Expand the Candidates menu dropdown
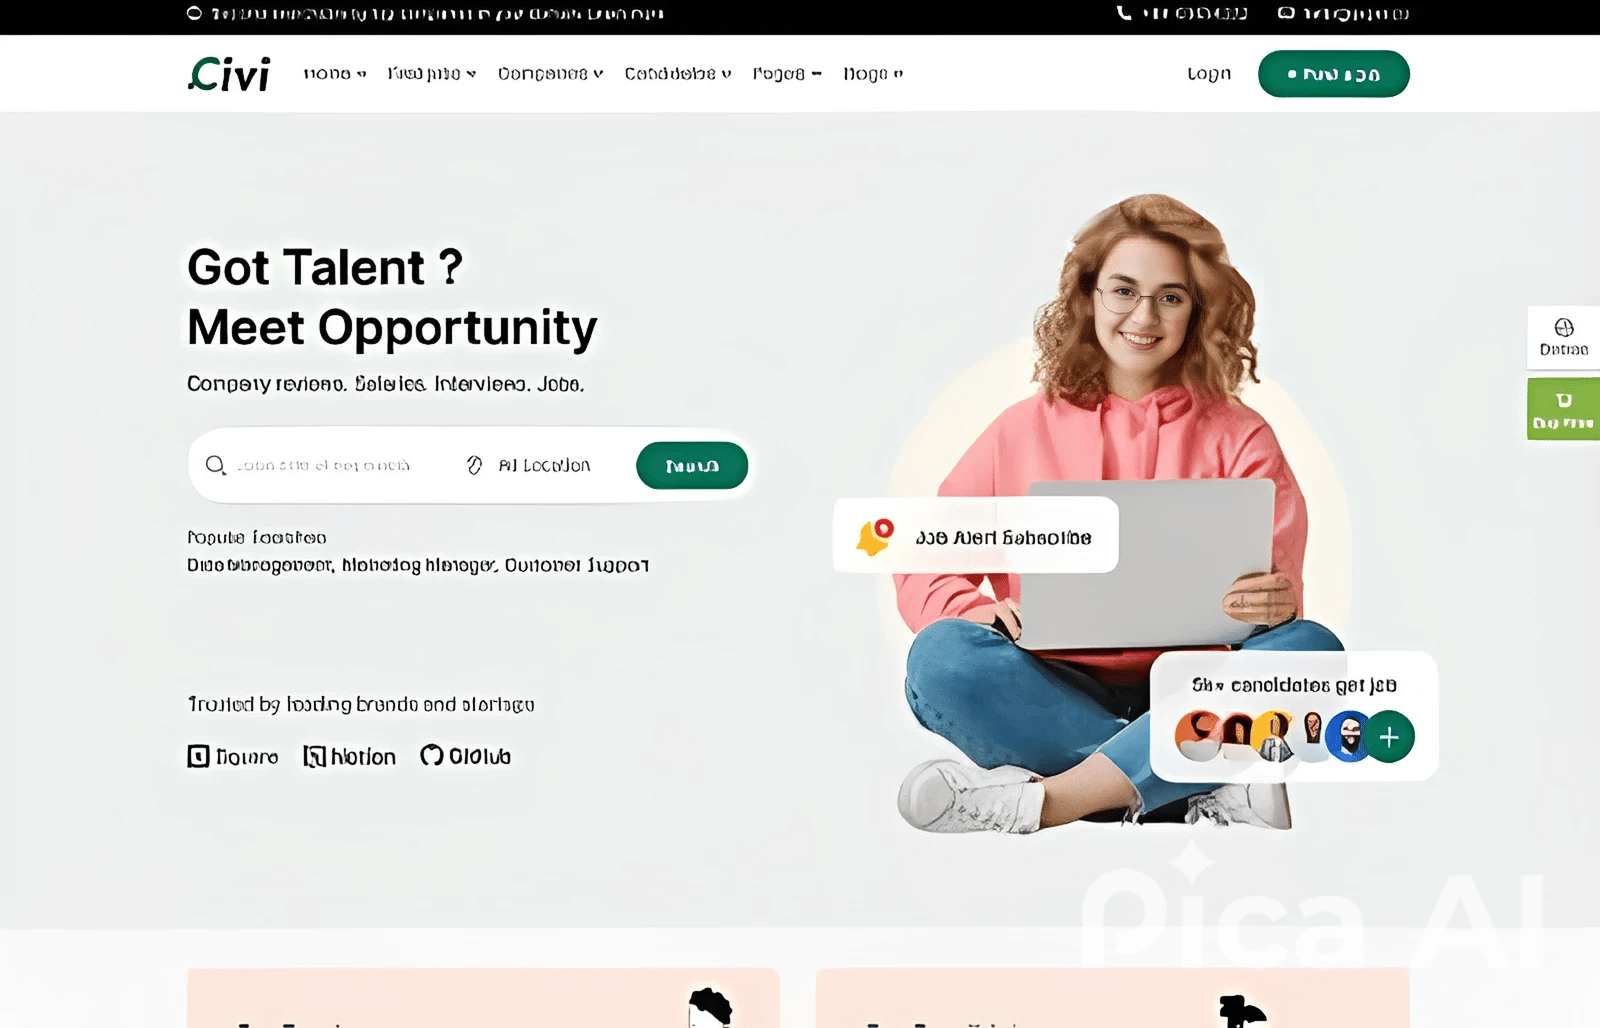The width and height of the screenshot is (1600, 1028). [678, 74]
